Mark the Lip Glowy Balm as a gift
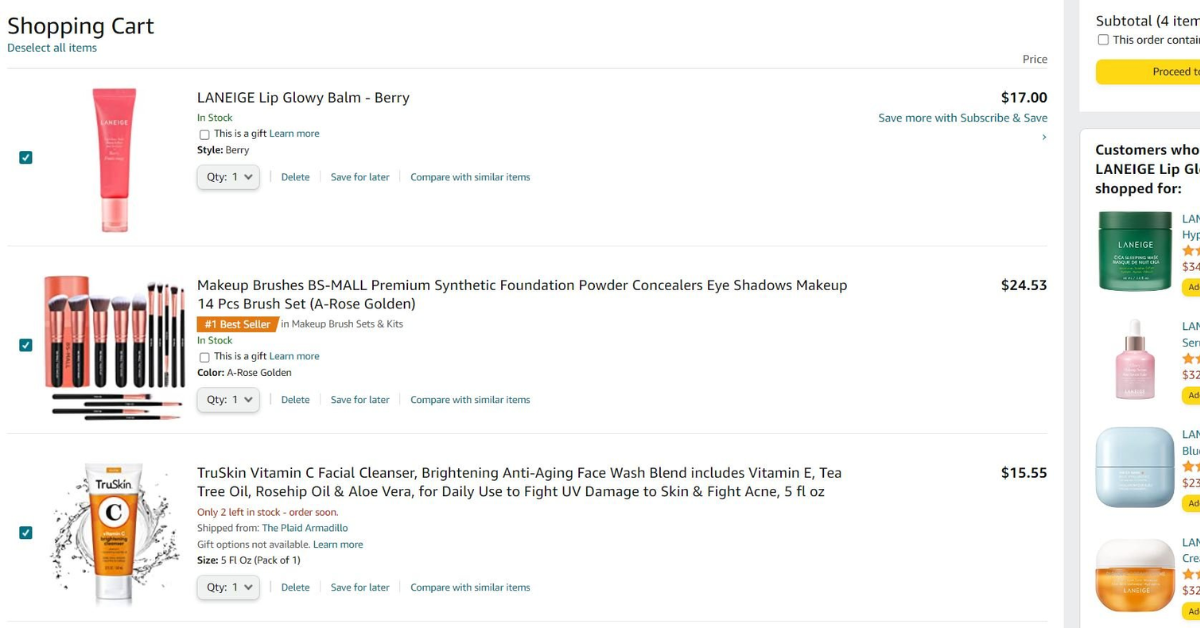This screenshot has height=628, width=1200. [205, 134]
